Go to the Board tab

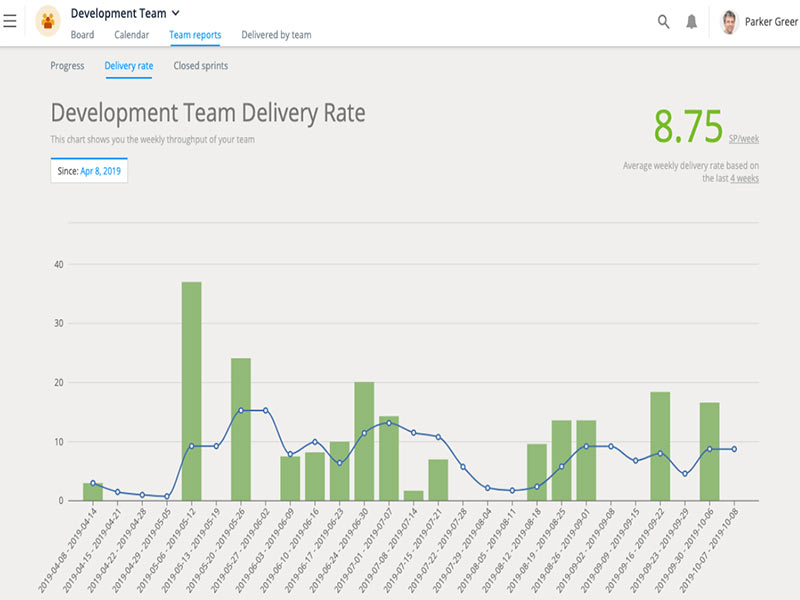tap(82, 35)
